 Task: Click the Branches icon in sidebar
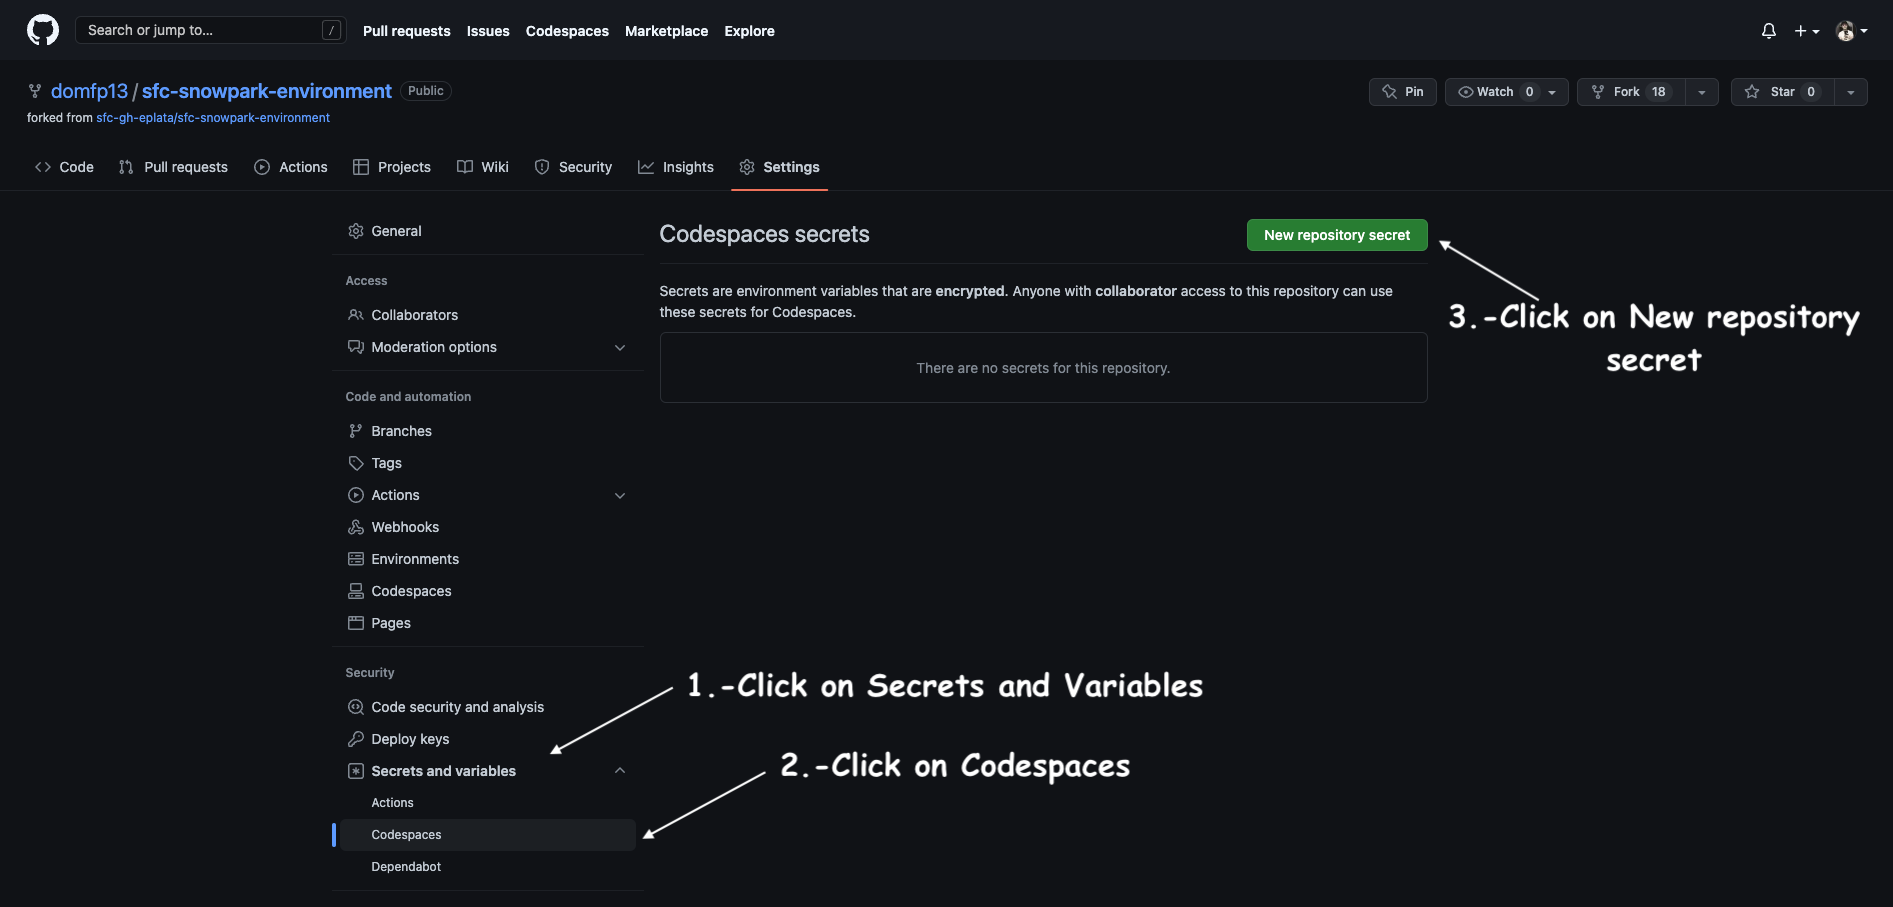pyautogui.click(x=356, y=431)
